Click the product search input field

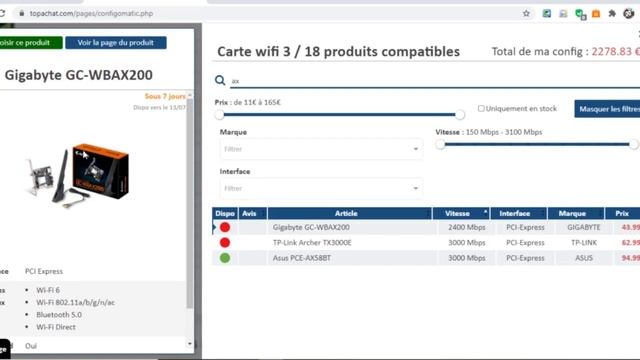click(x=435, y=81)
